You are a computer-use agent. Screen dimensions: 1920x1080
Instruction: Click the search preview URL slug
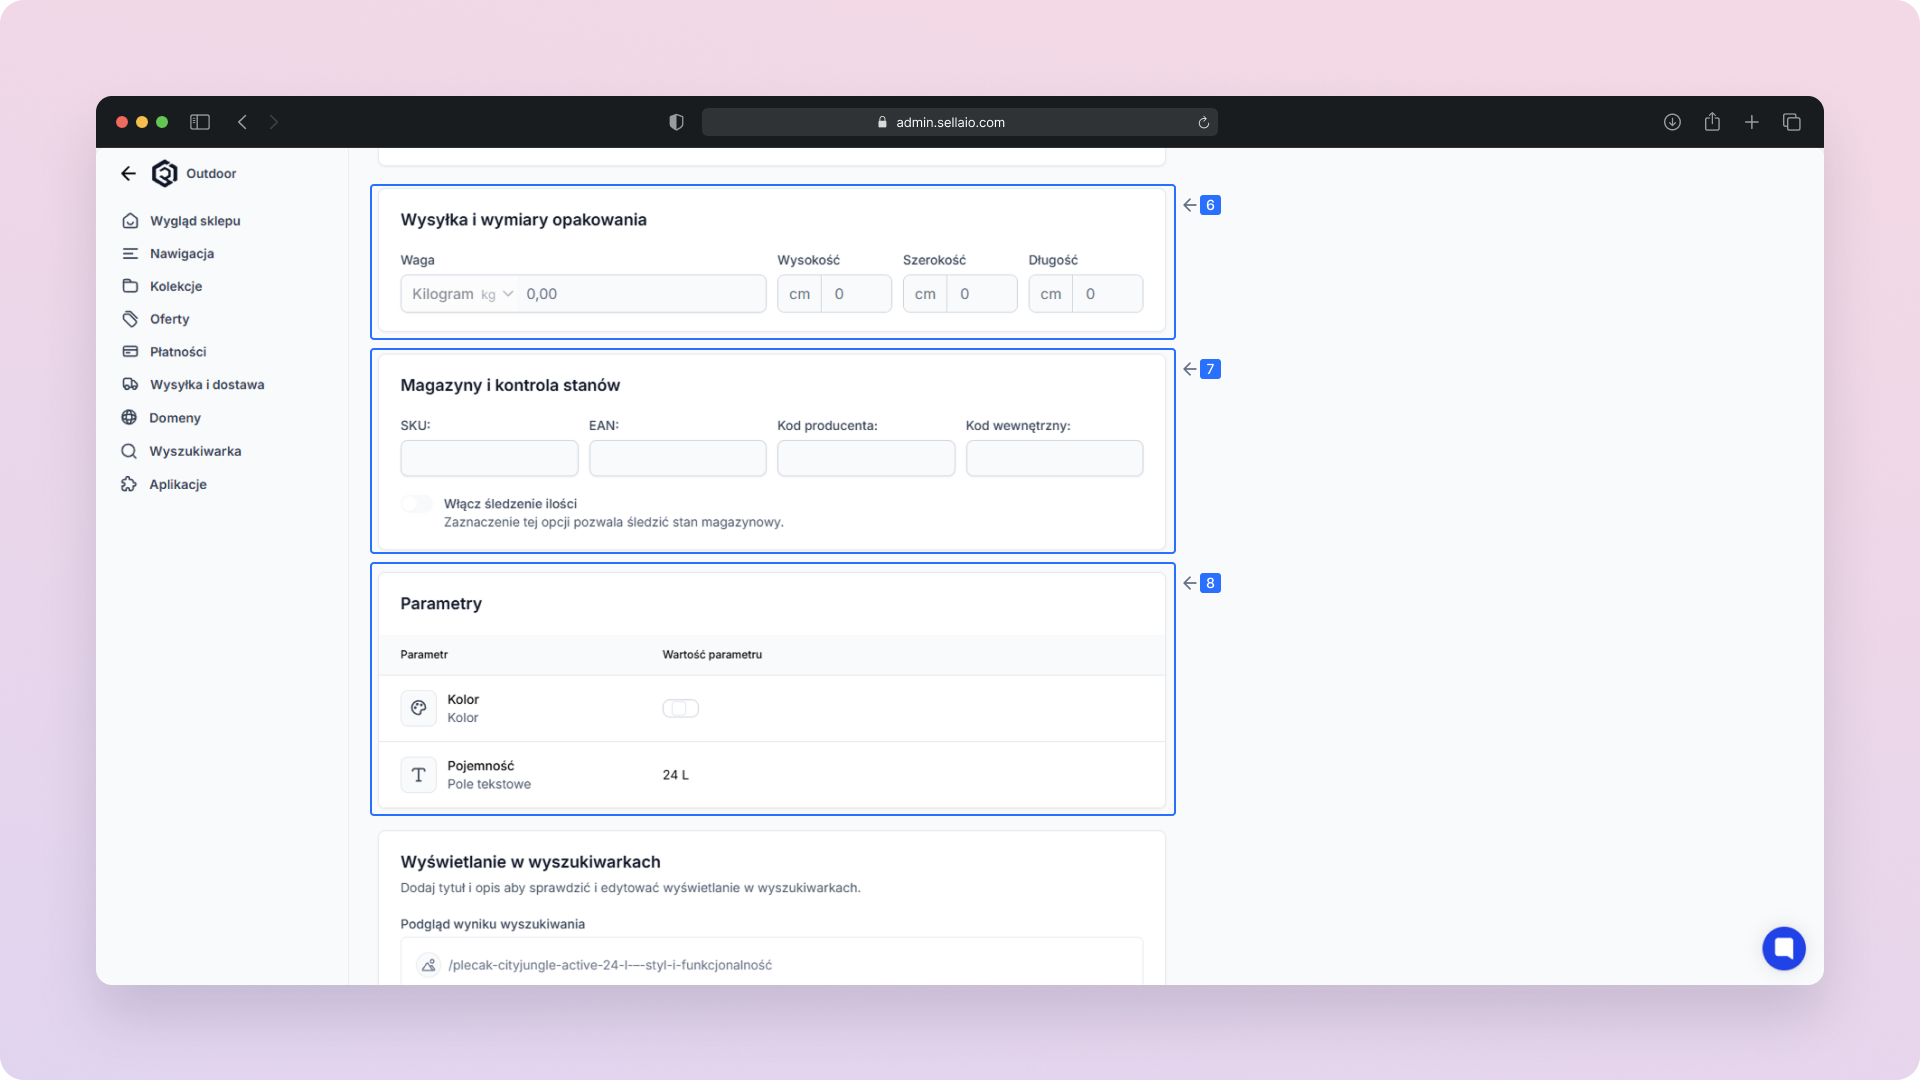click(x=610, y=965)
